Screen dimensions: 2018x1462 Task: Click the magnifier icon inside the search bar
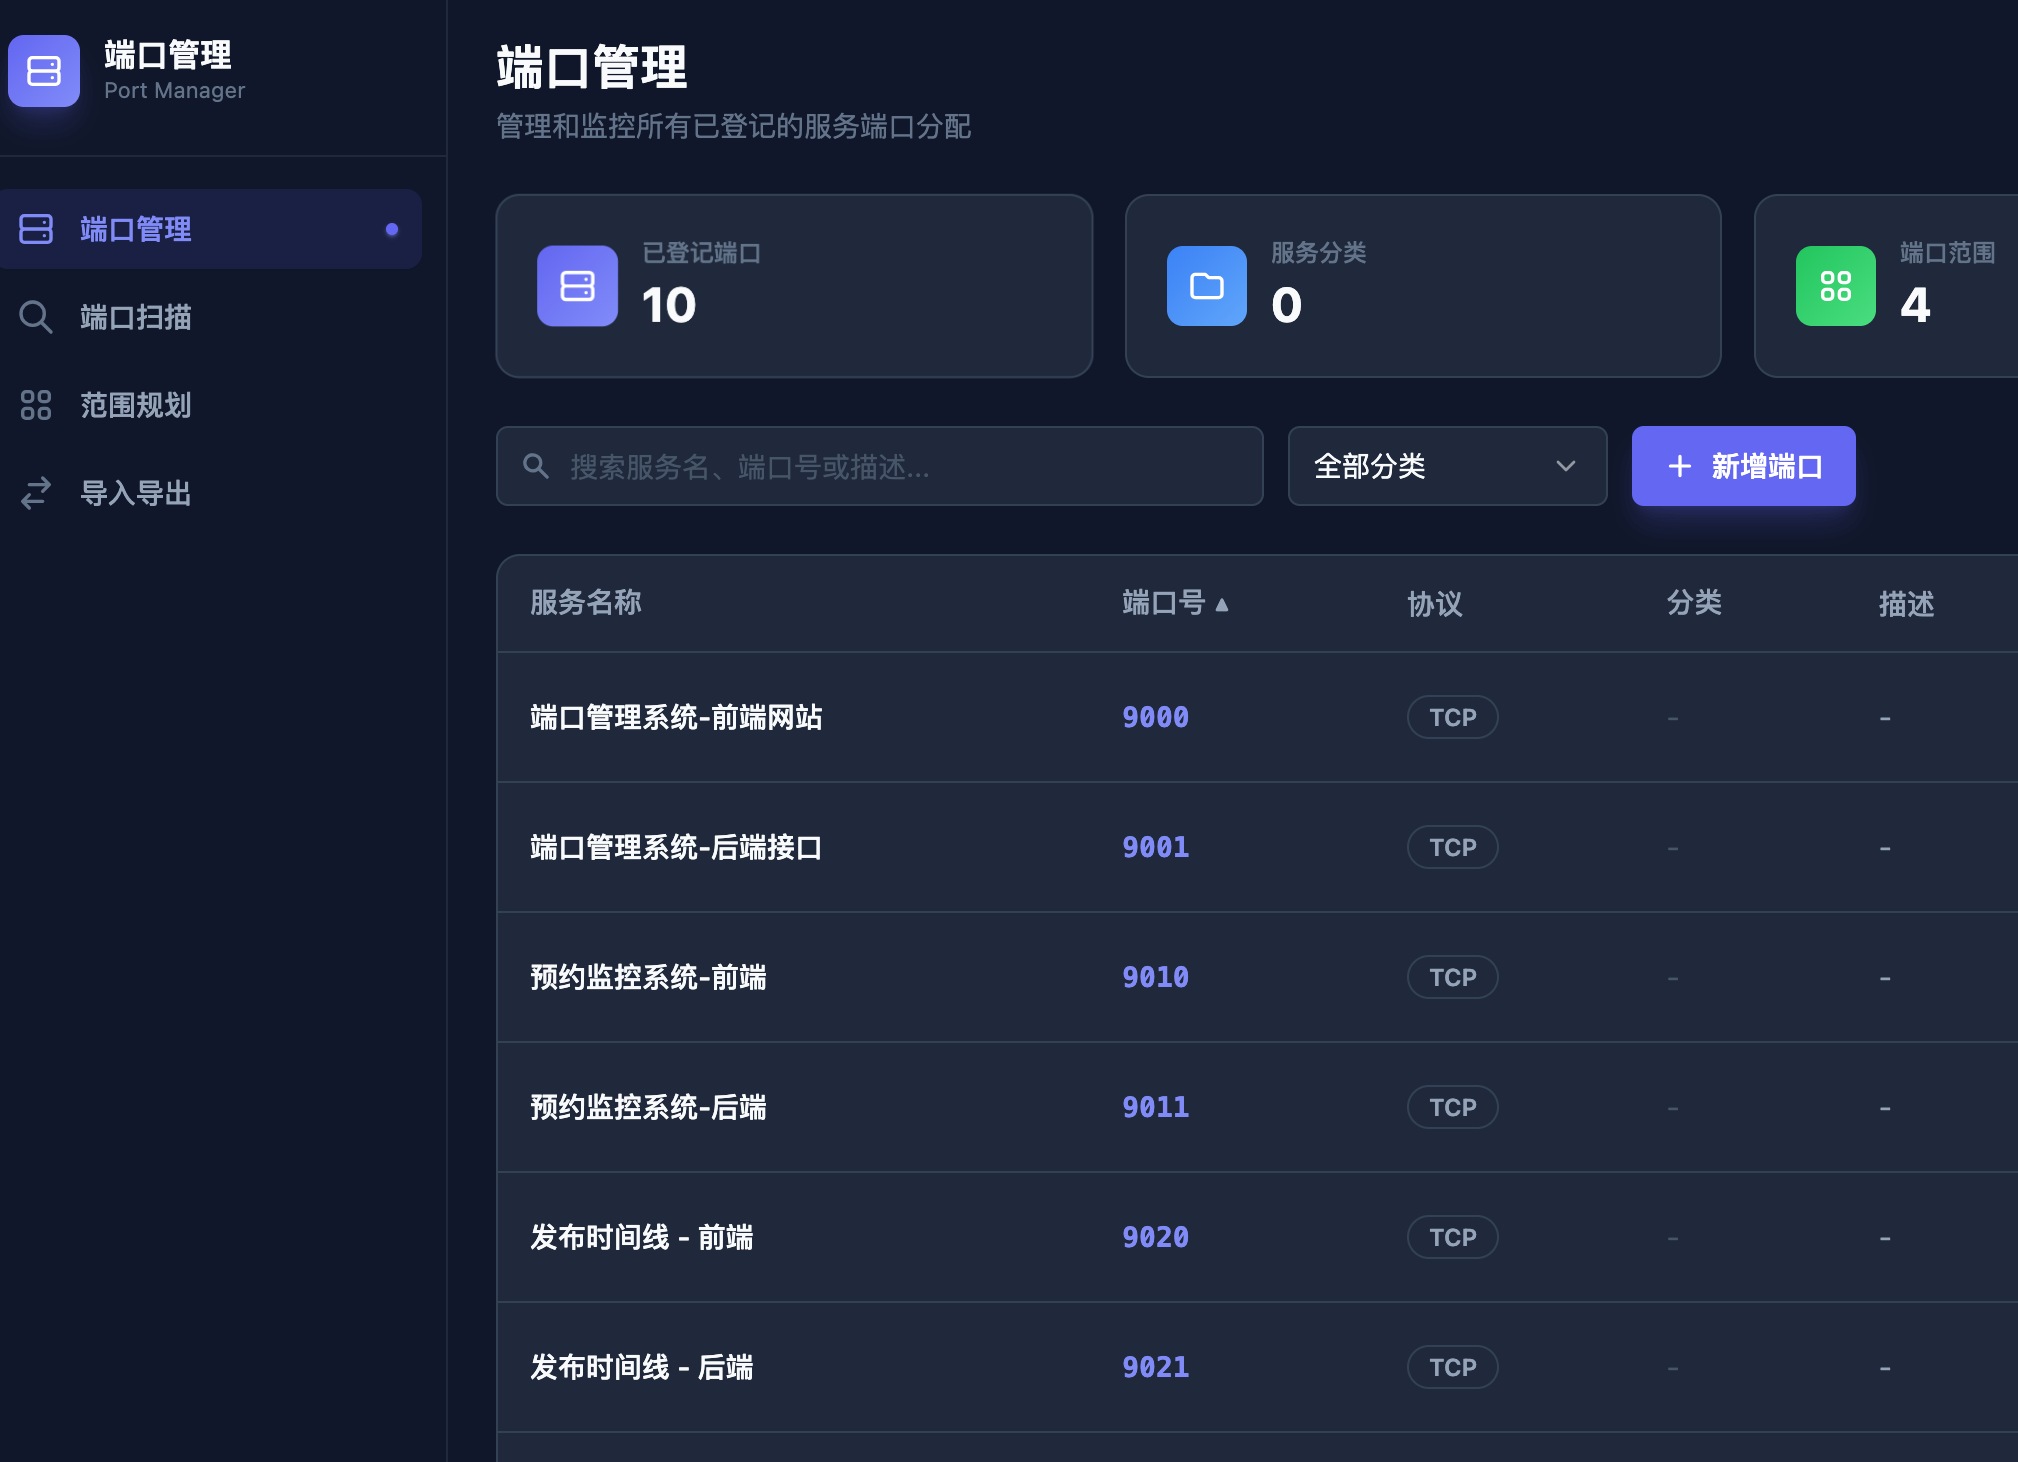[x=535, y=466]
